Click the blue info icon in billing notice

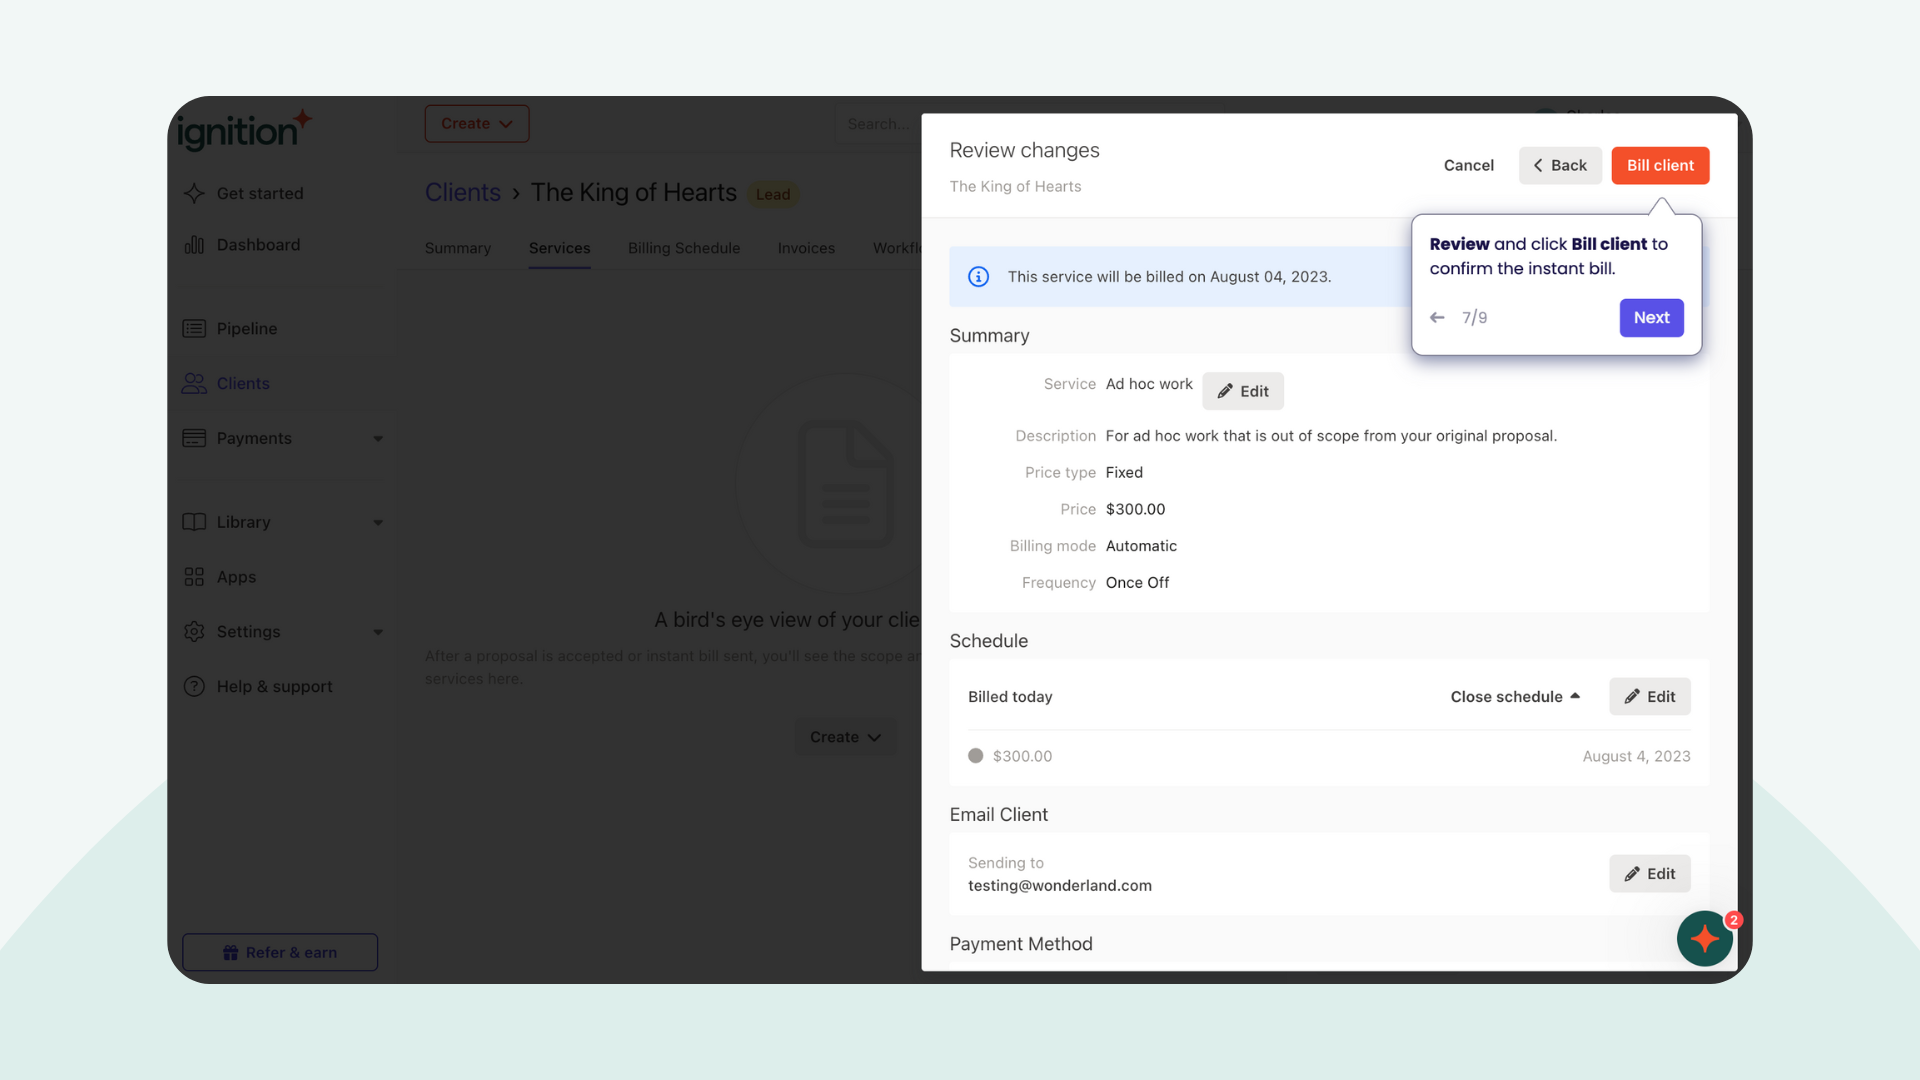click(x=978, y=277)
